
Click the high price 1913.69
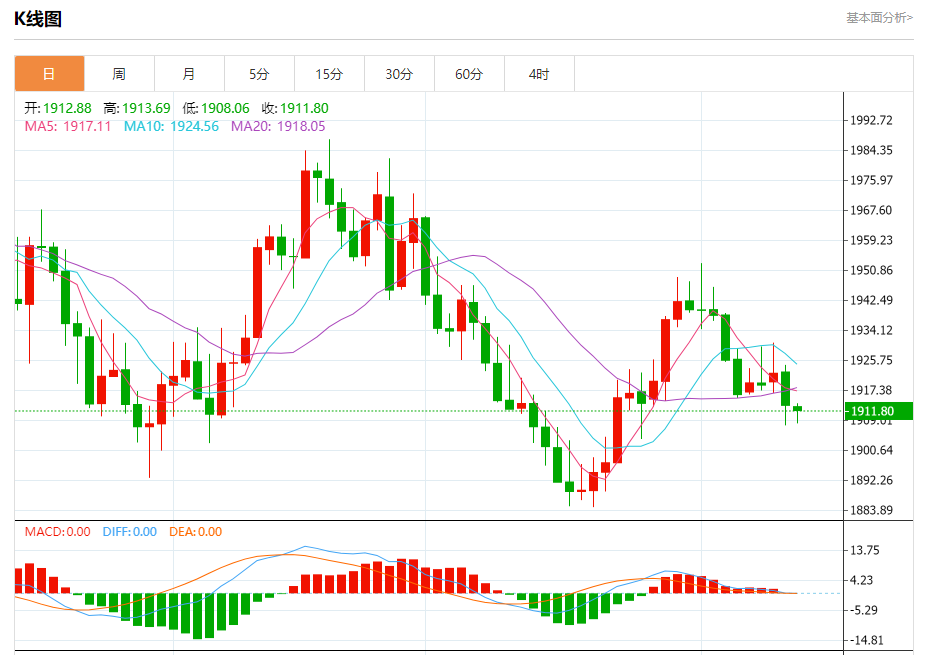coord(146,108)
